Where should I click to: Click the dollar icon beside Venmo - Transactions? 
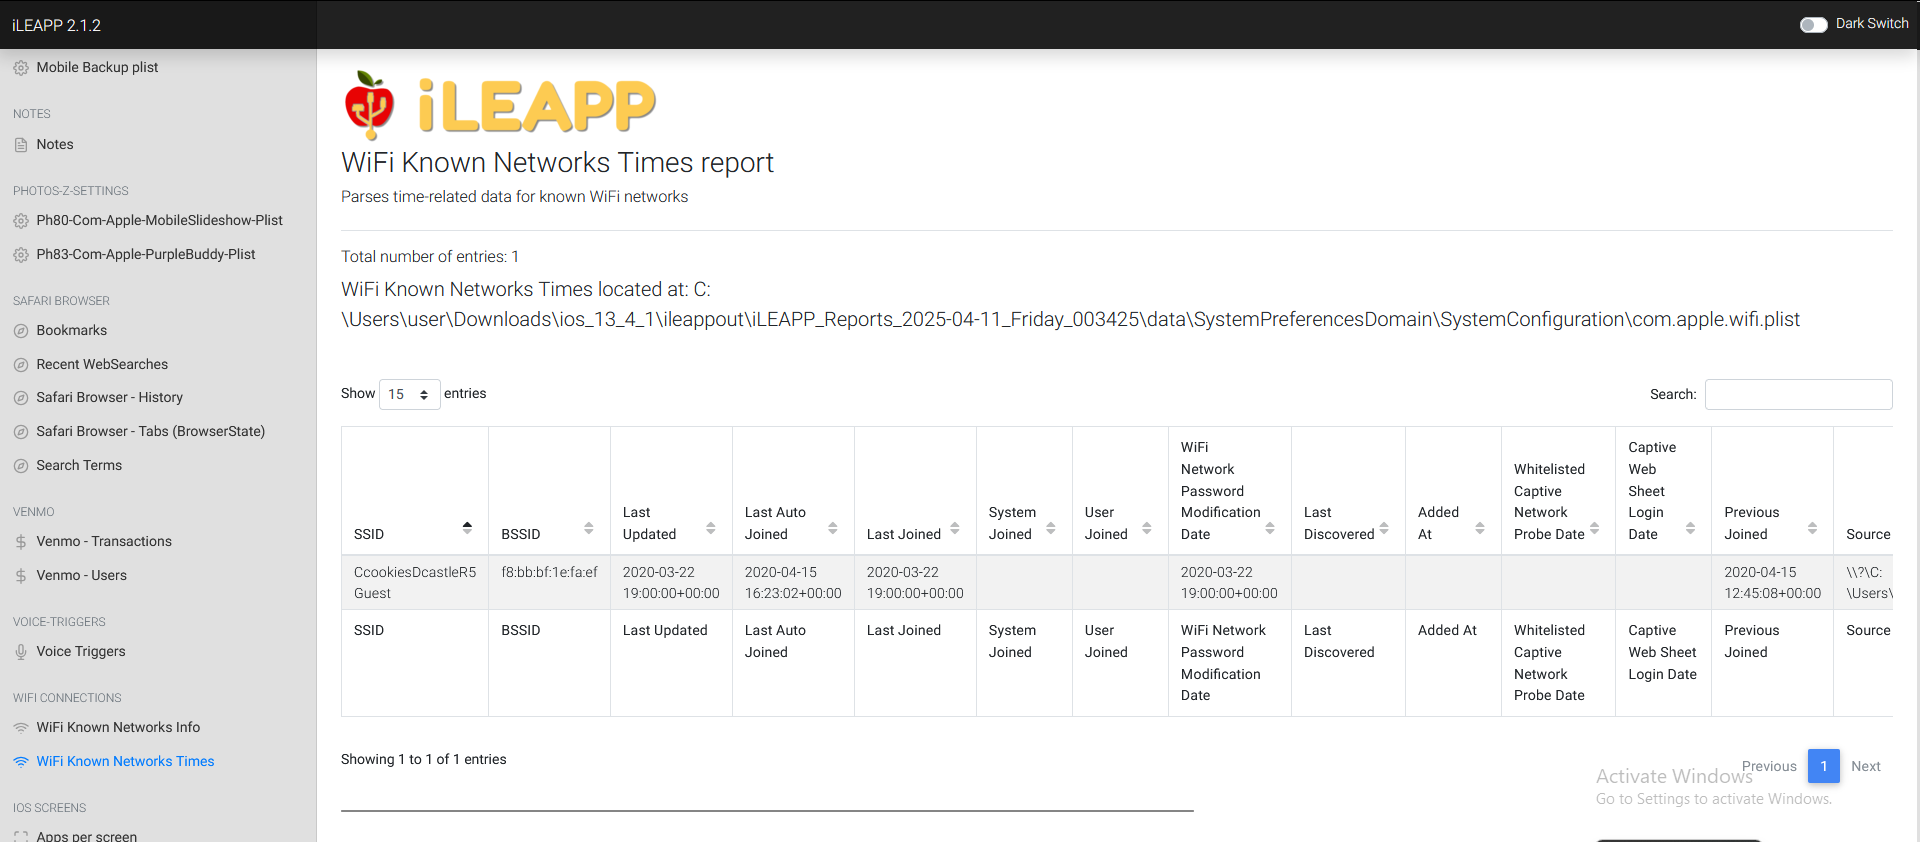coord(21,542)
